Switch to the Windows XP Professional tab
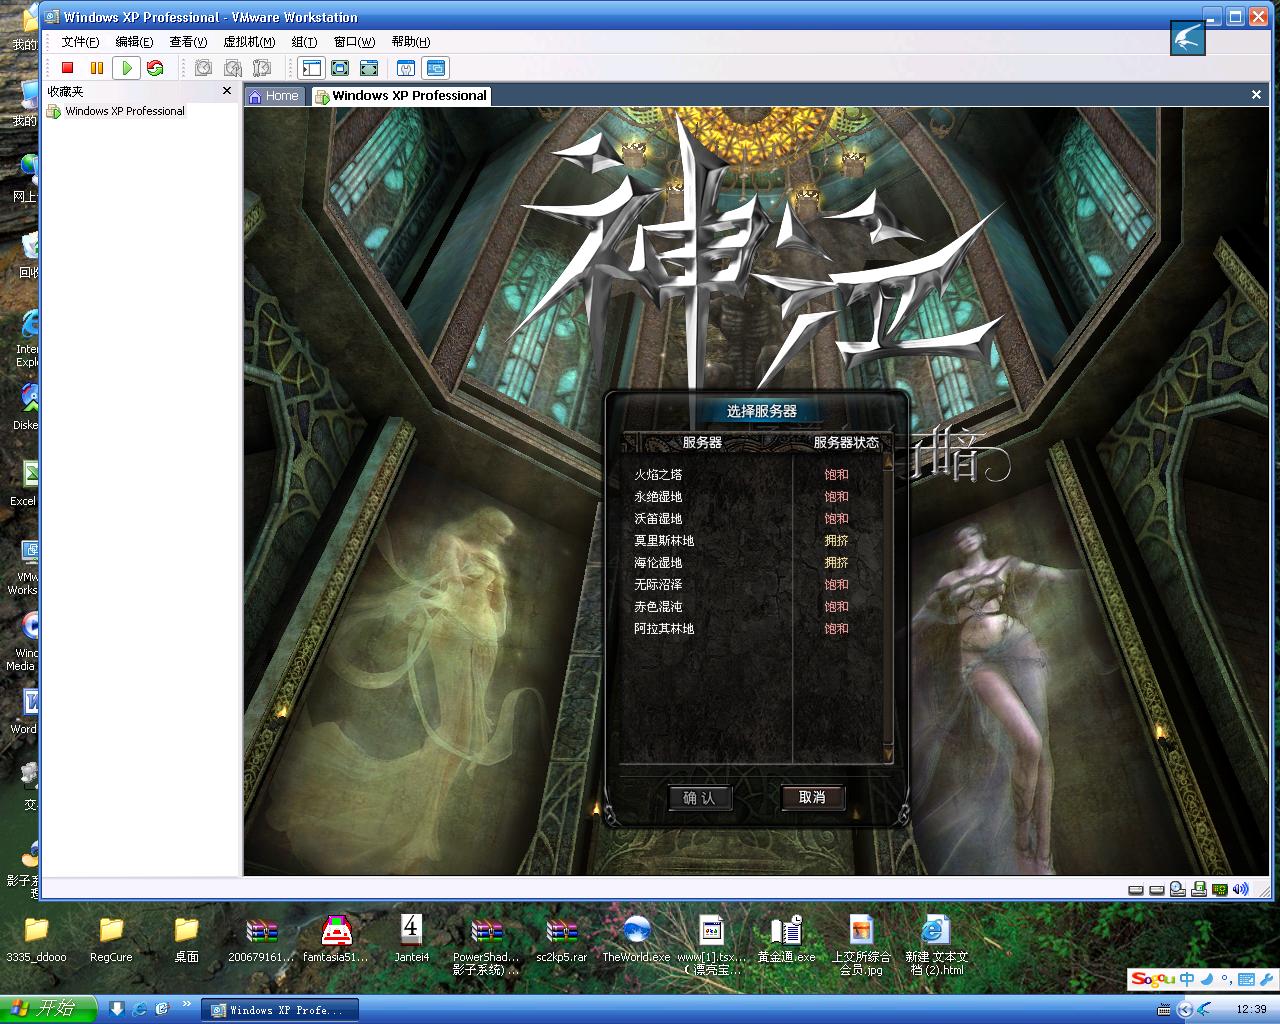The height and width of the screenshot is (1024, 1280). [401, 96]
